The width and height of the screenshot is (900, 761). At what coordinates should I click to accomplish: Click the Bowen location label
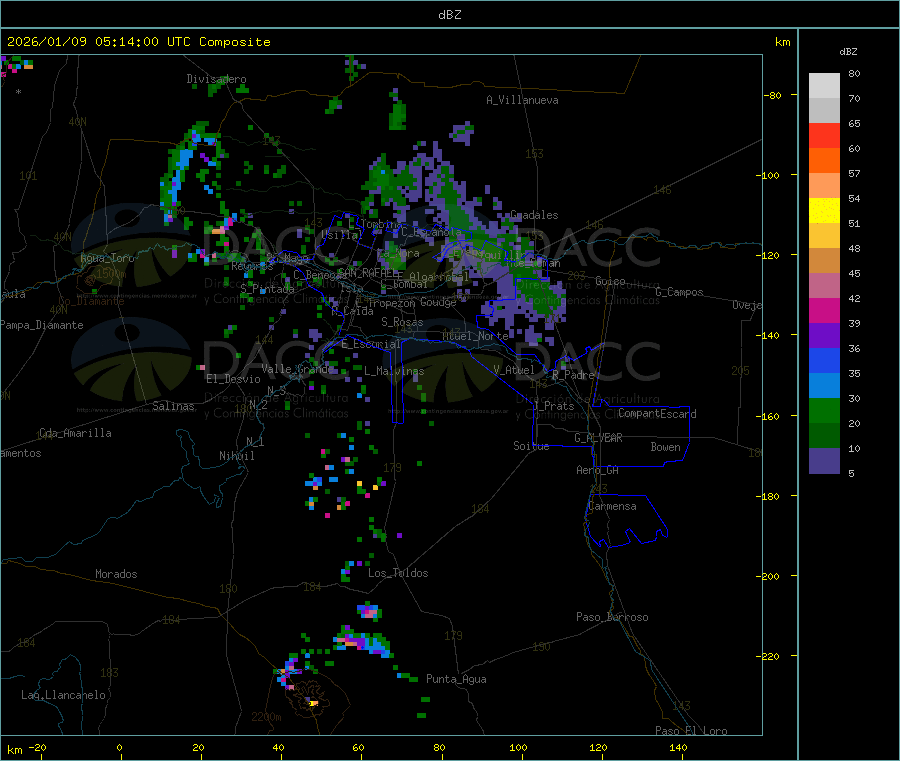tap(665, 447)
